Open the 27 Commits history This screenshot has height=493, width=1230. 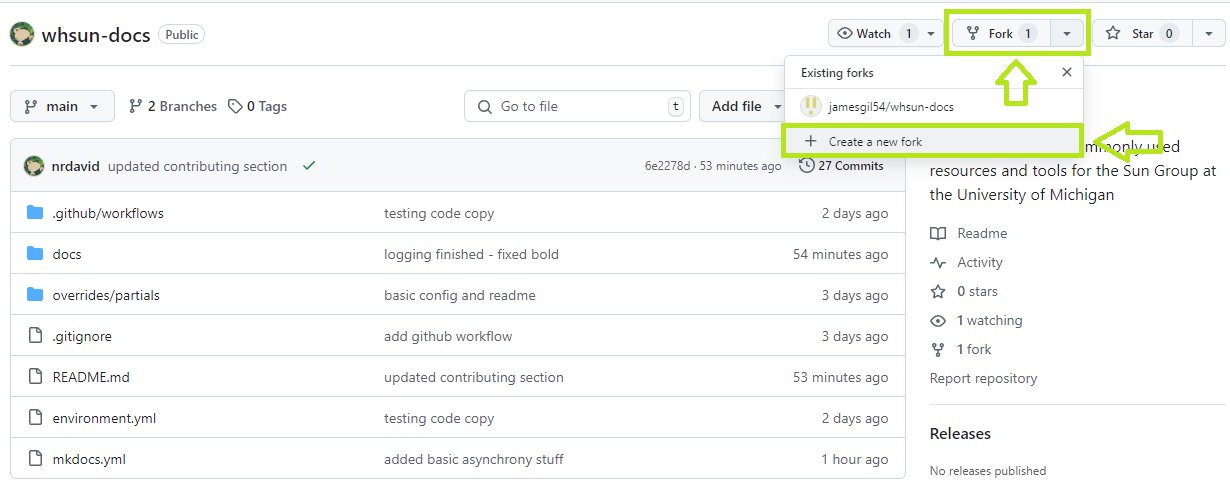842,166
